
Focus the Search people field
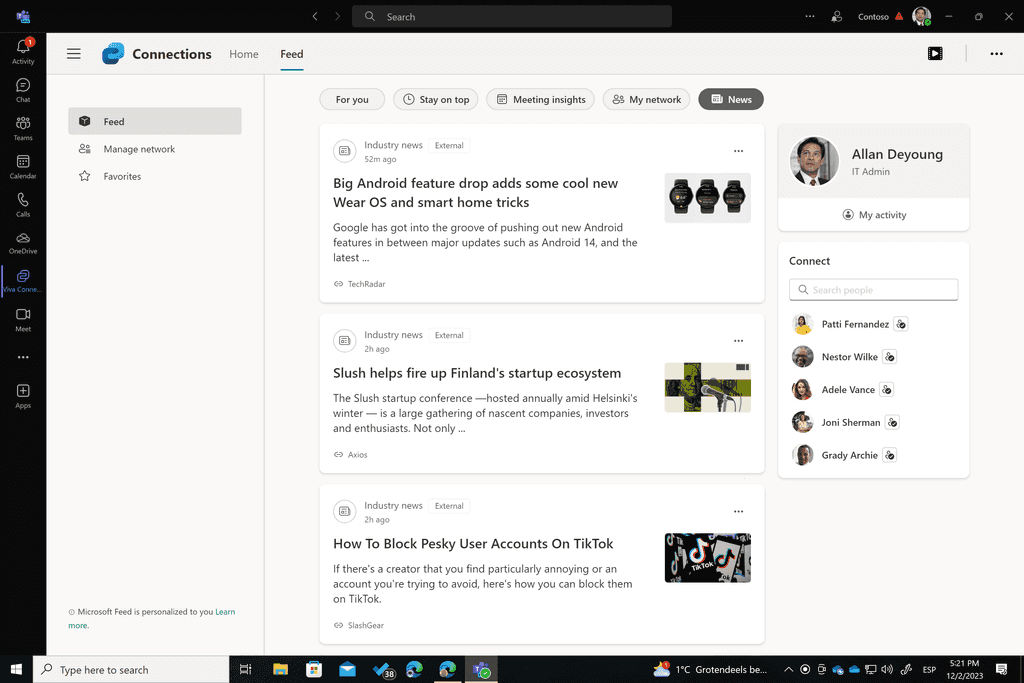pyautogui.click(x=874, y=290)
